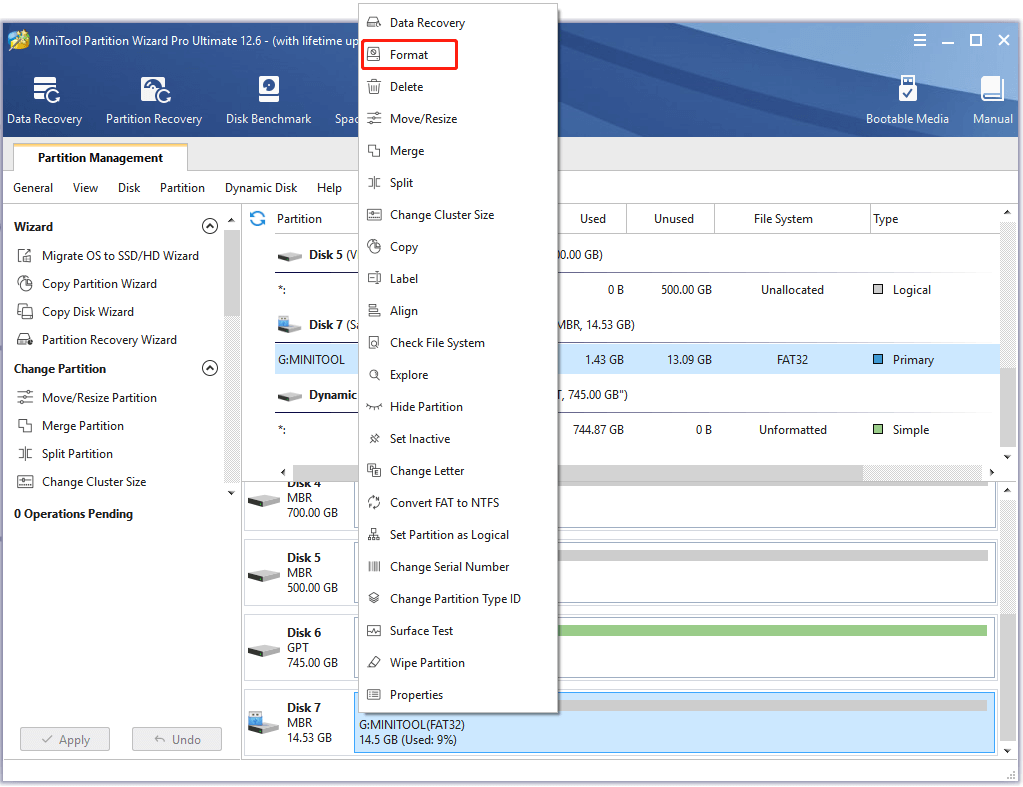Click the Apply button
Screen dimensions: 1023x787
[x=65, y=739]
